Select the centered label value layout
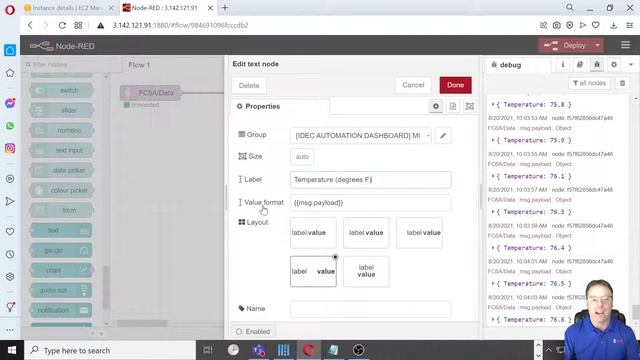The height and width of the screenshot is (360, 640). [366, 233]
